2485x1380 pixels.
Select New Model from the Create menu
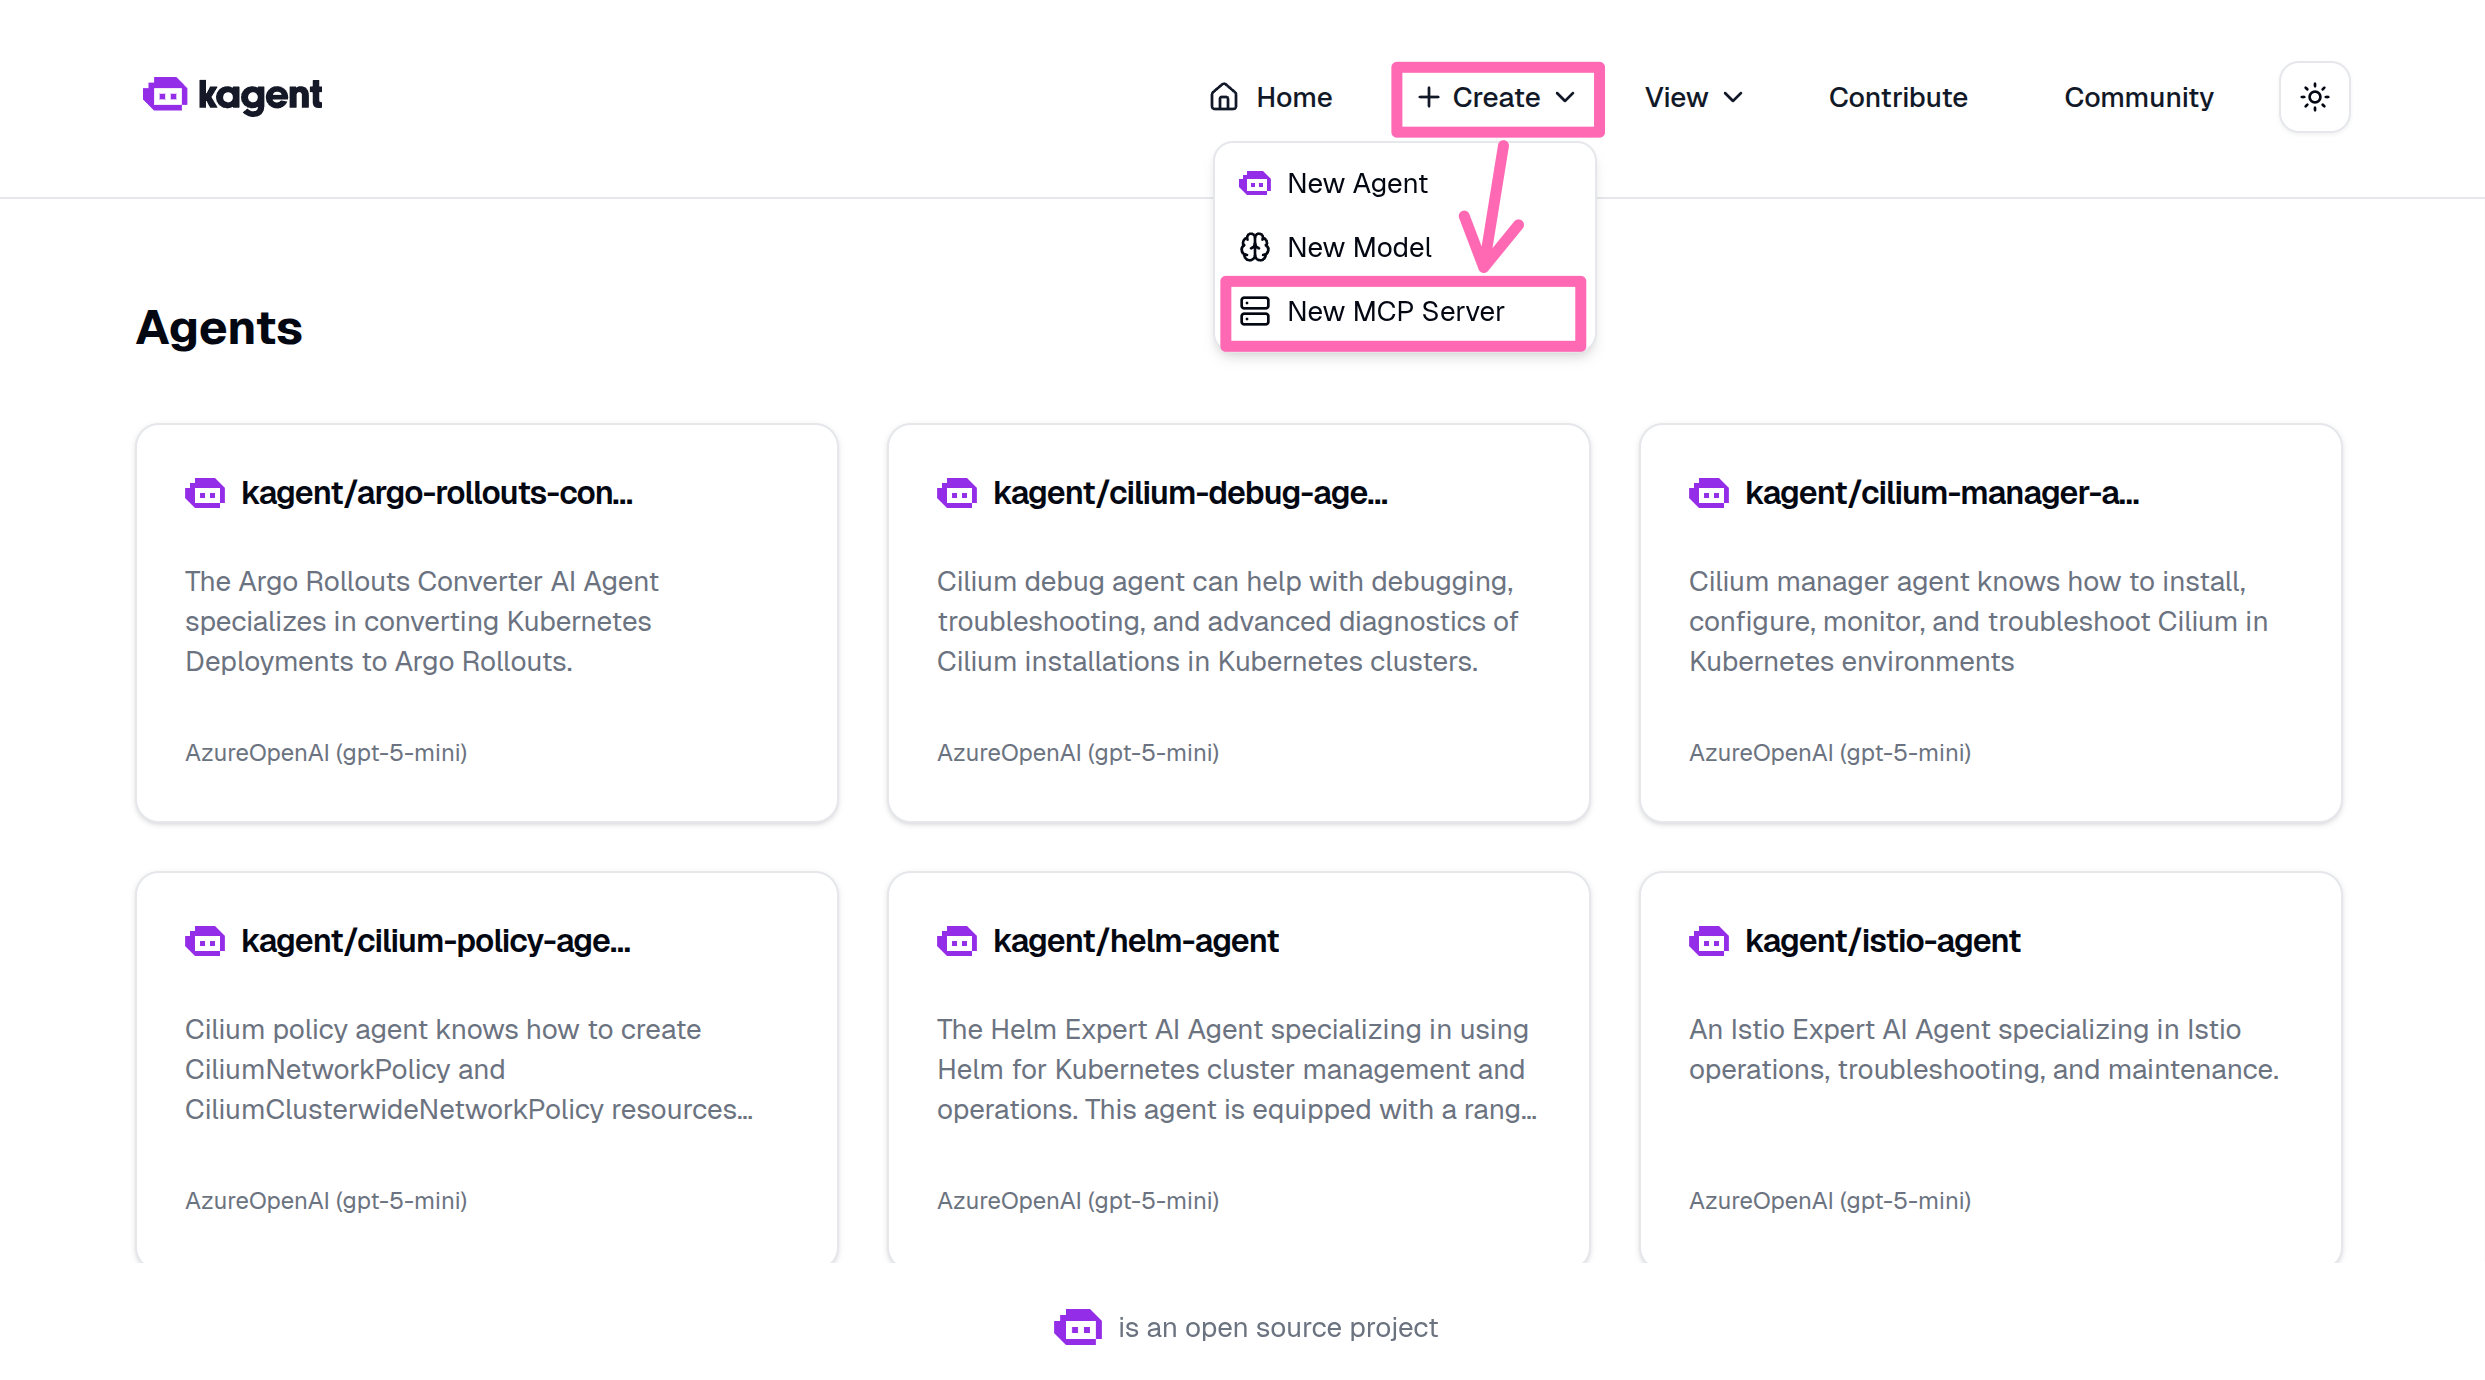[x=1359, y=247]
